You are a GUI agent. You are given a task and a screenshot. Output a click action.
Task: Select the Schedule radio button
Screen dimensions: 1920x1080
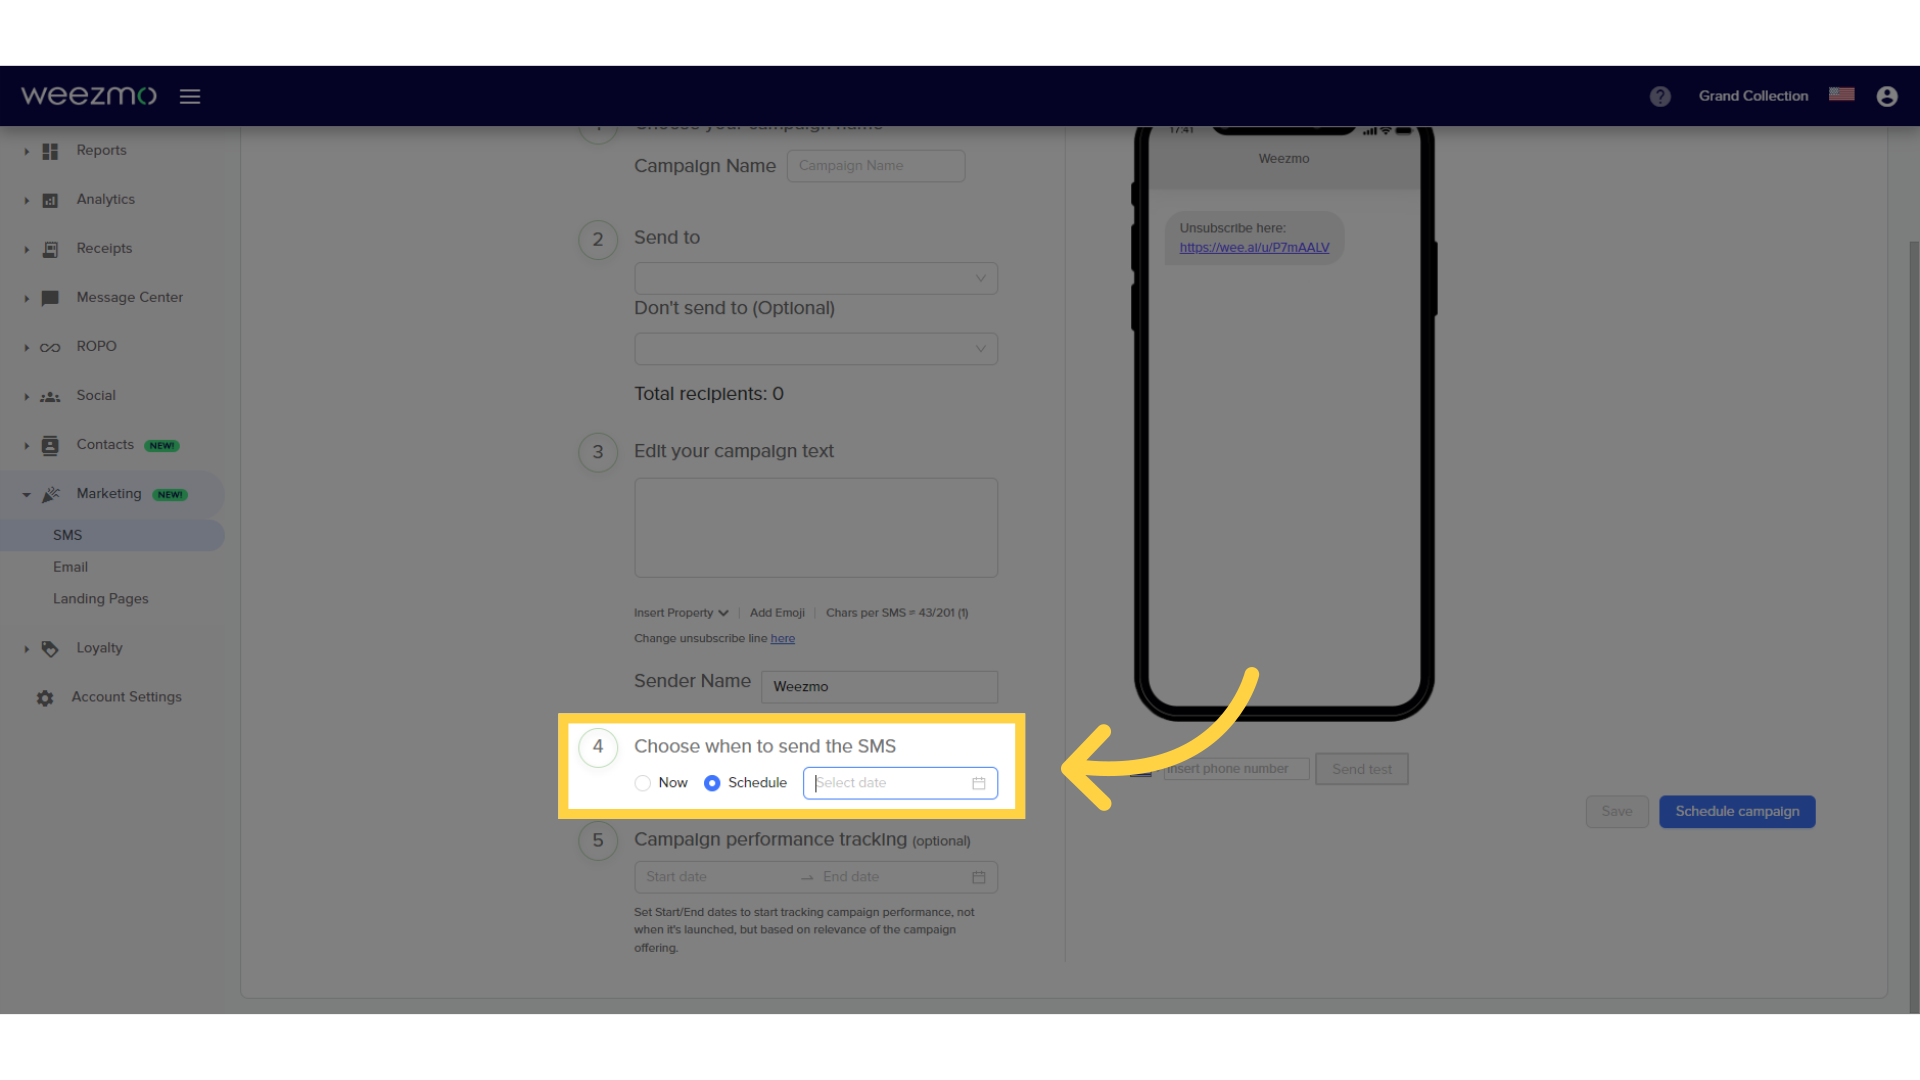[711, 782]
